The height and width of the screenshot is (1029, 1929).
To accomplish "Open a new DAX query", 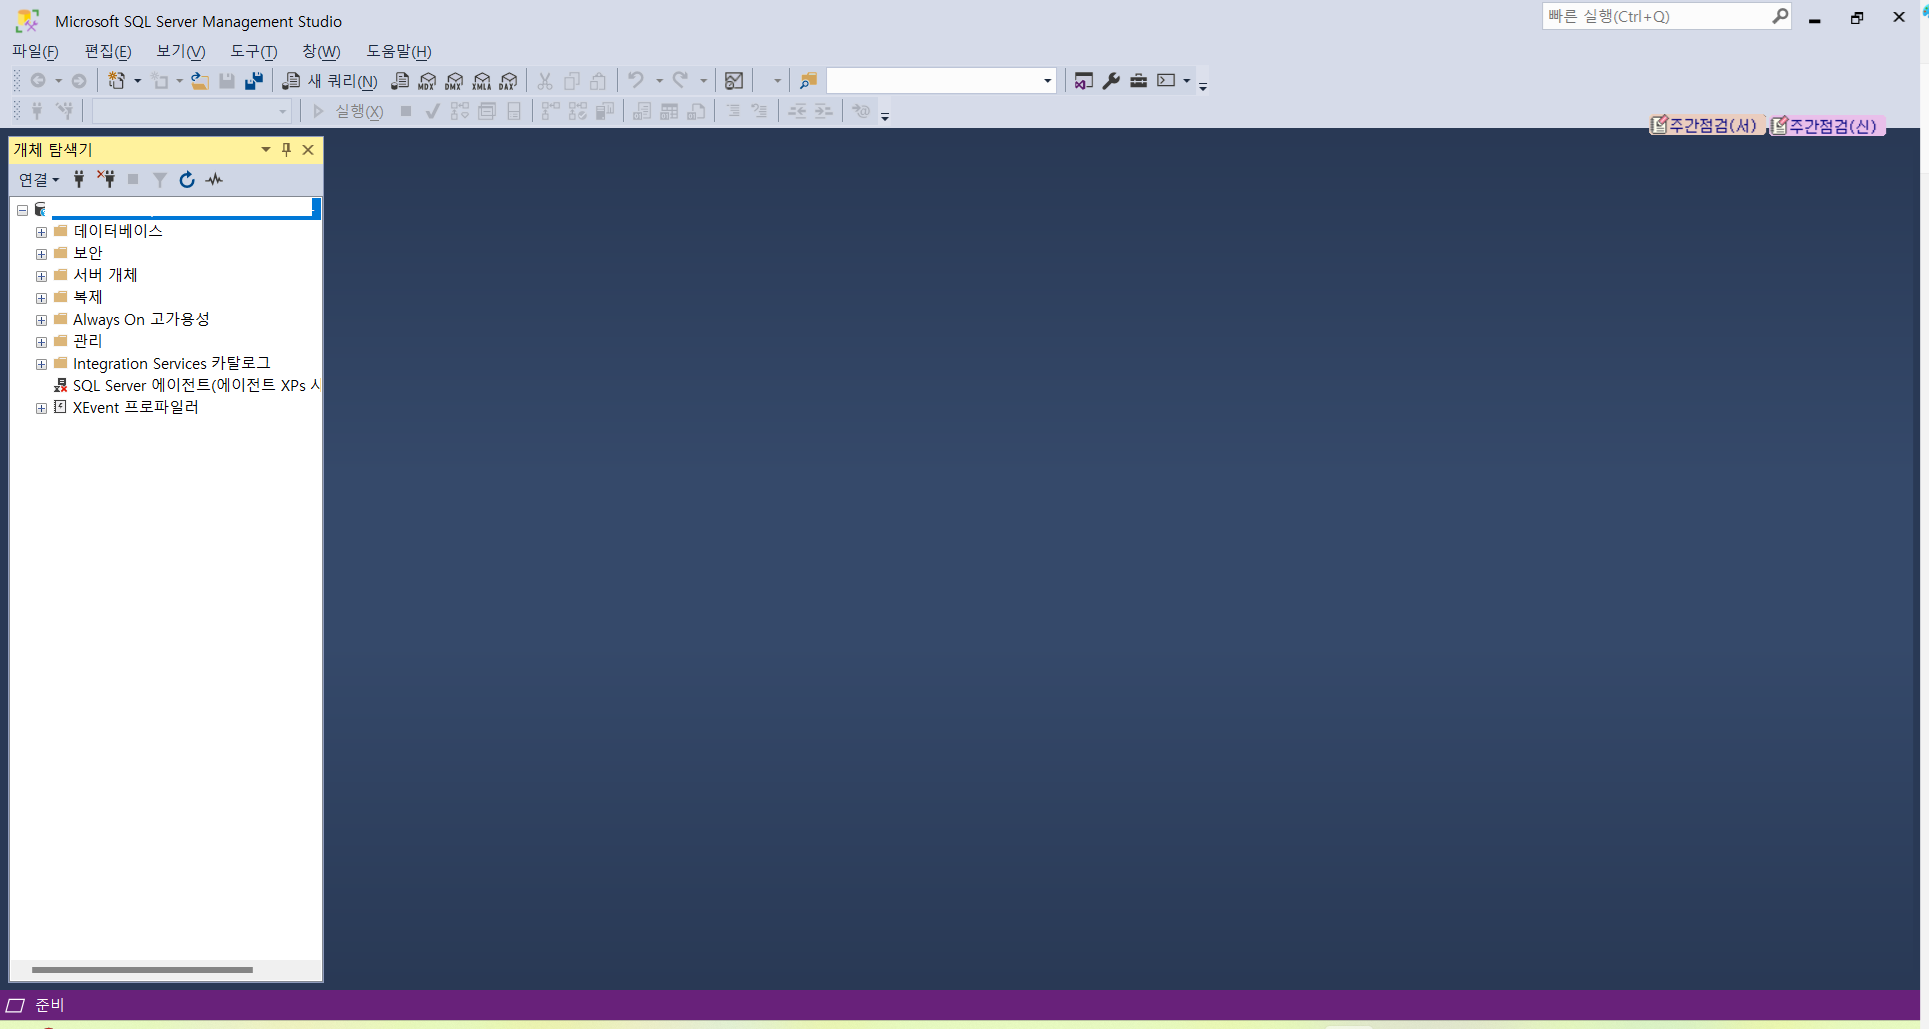I will point(509,81).
